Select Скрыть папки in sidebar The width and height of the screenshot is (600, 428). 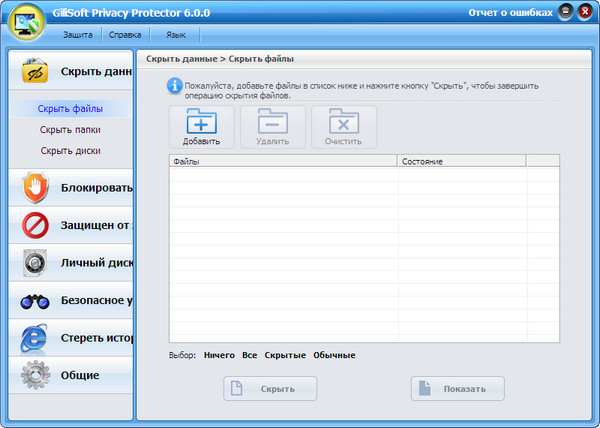70,129
